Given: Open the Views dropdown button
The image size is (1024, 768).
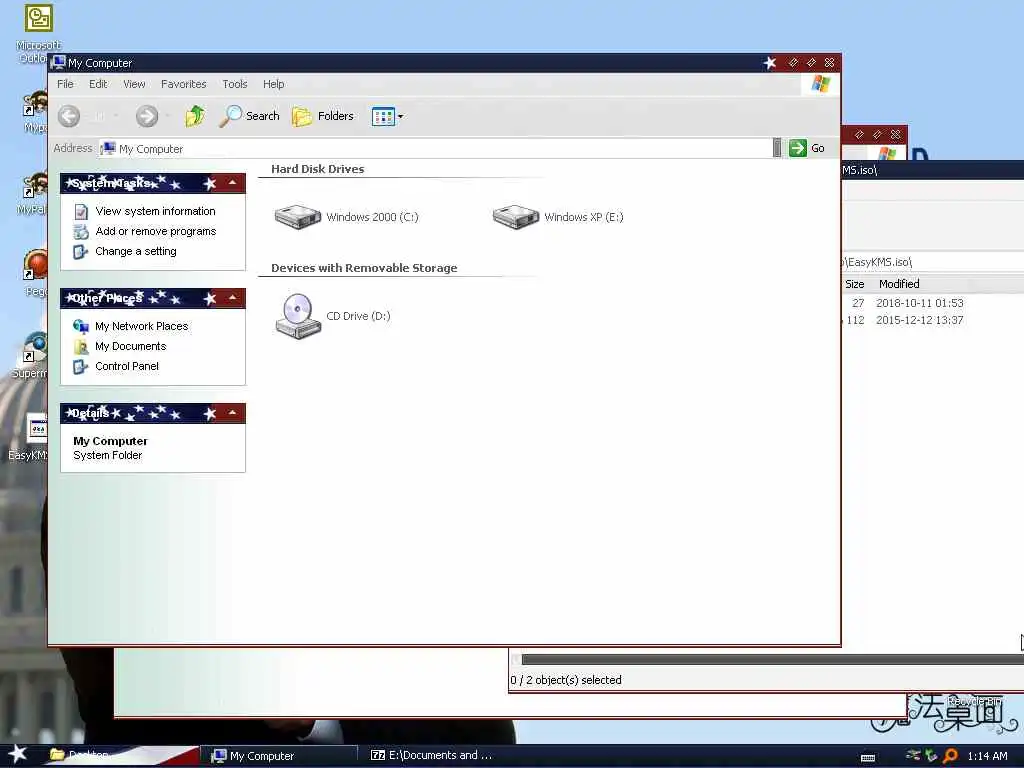Looking at the screenshot, I should (x=387, y=116).
